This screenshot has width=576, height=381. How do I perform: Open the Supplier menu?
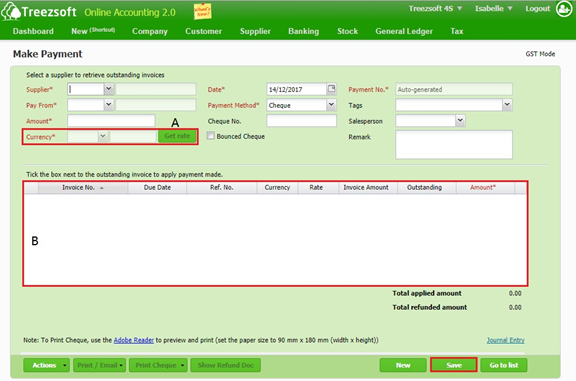[x=255, y=31]
